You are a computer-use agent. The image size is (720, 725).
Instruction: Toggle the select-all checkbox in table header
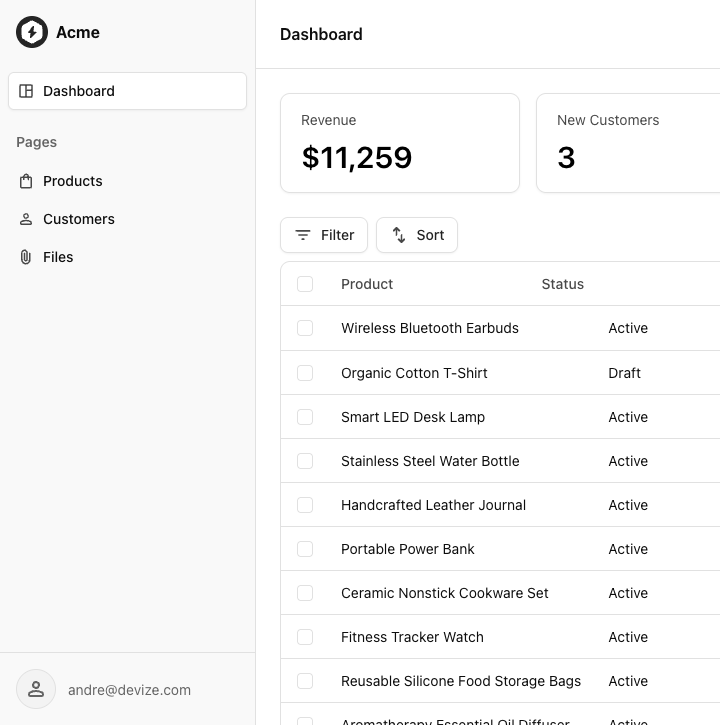[305, 284]
